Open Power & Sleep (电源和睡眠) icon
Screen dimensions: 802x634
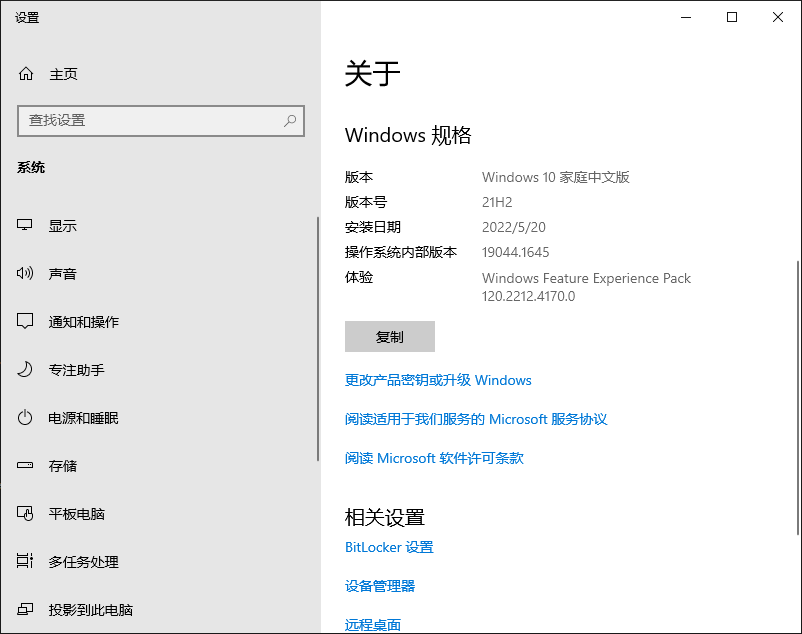pos(26,418)
